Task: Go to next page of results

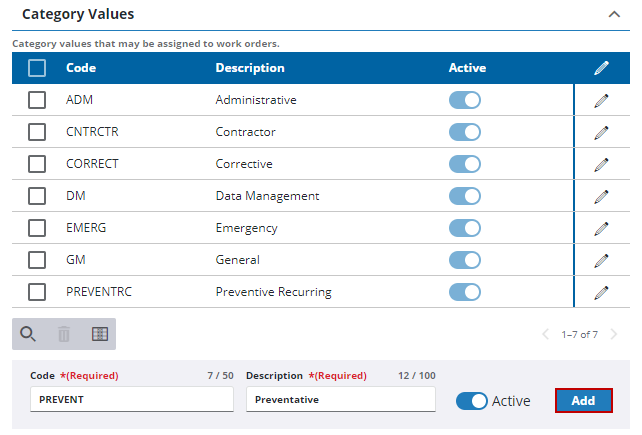Action: [613, 334]
